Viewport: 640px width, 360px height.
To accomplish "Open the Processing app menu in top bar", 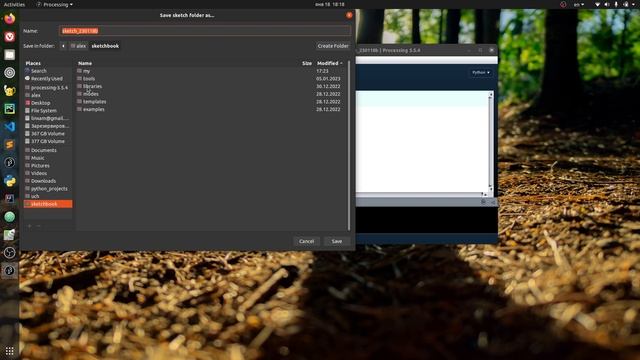I will pos(55,4).
